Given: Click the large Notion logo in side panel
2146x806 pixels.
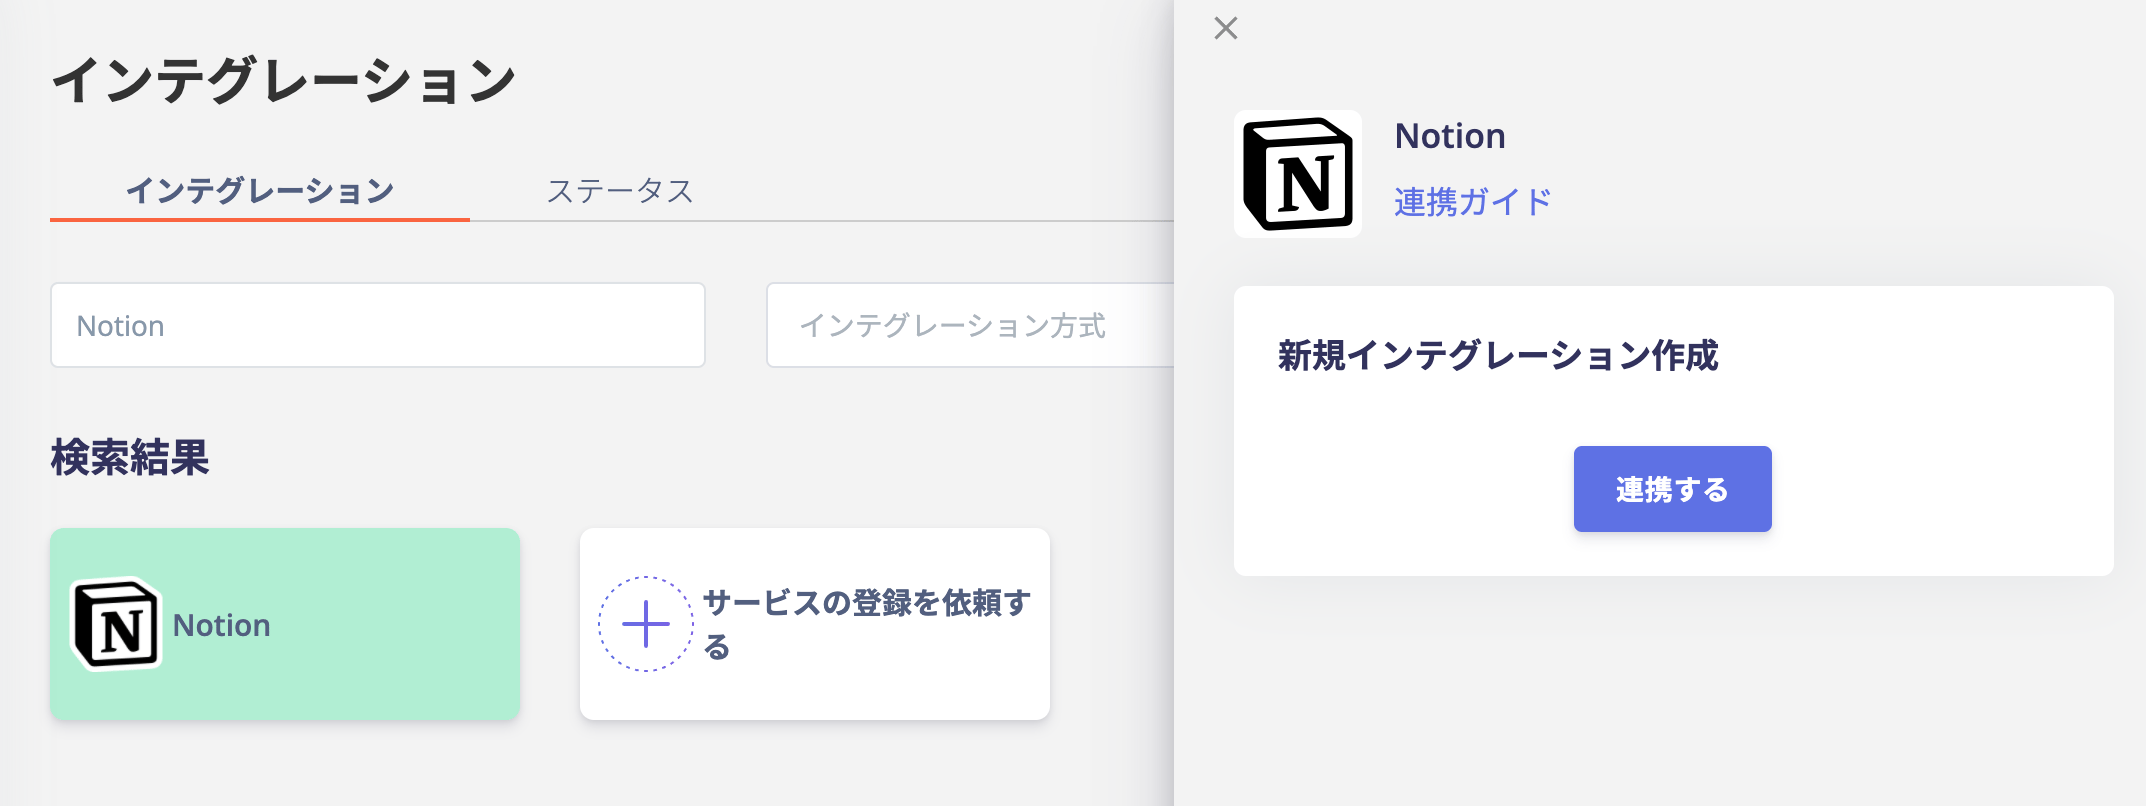Looking at the screenshot, I should [1297, 174].
